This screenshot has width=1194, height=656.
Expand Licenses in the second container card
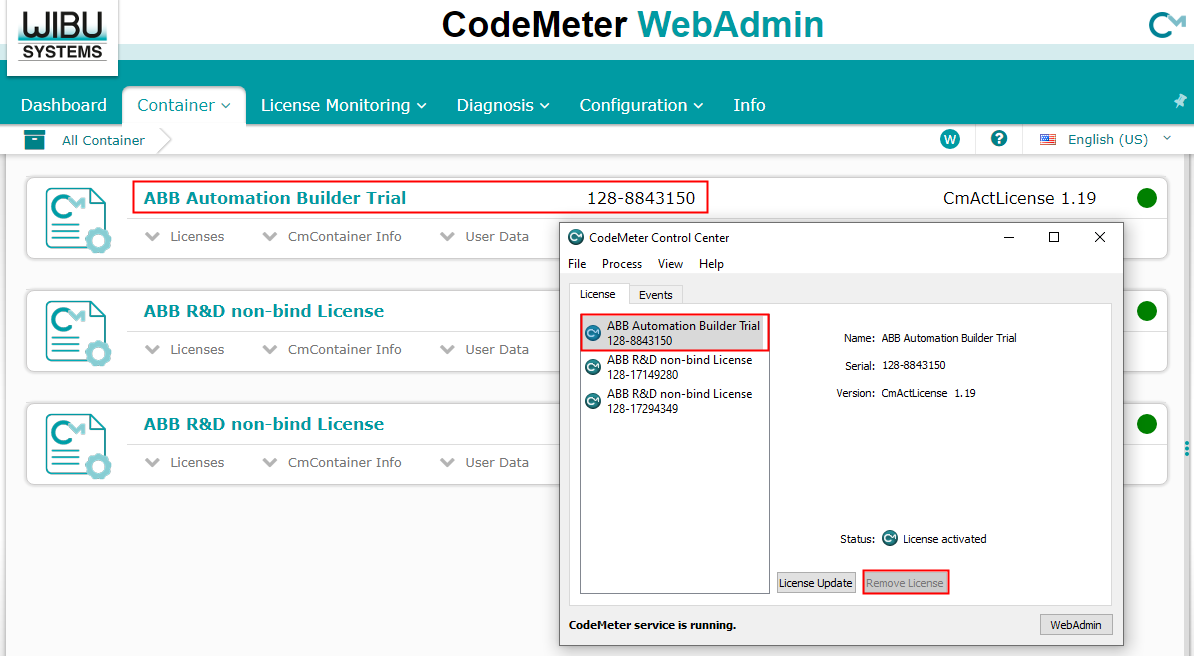(x=185, y=349)
